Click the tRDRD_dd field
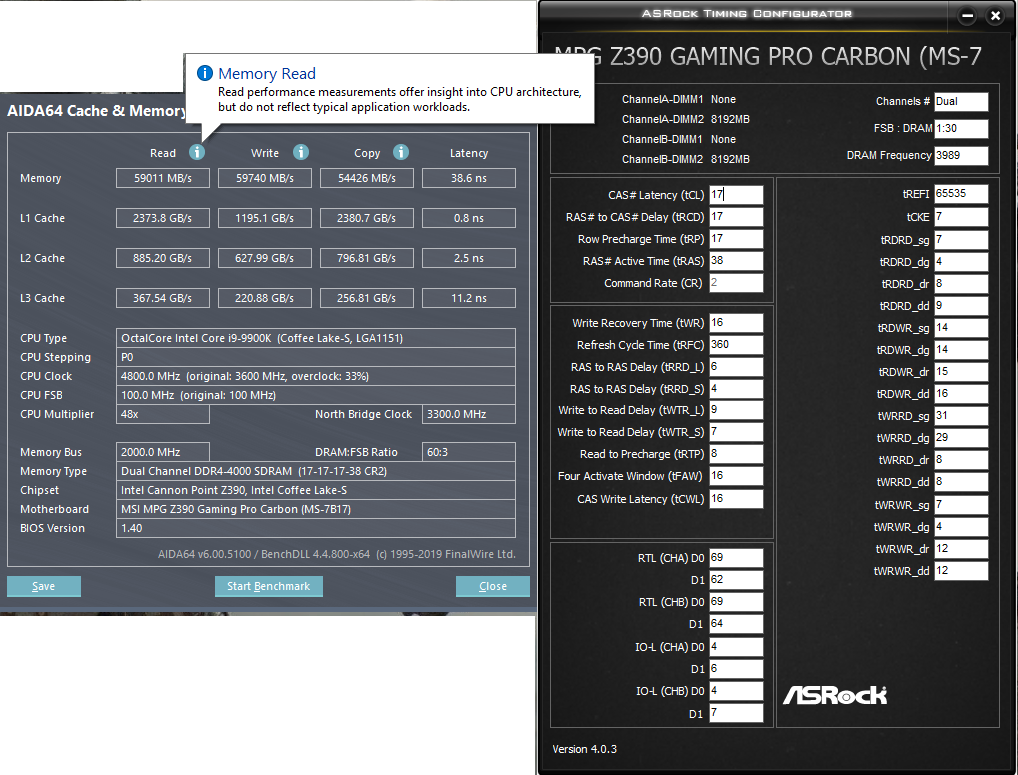 961,306
